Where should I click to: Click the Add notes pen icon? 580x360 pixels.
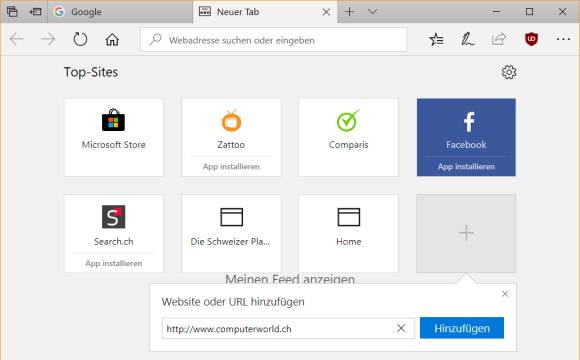[468, 39]
